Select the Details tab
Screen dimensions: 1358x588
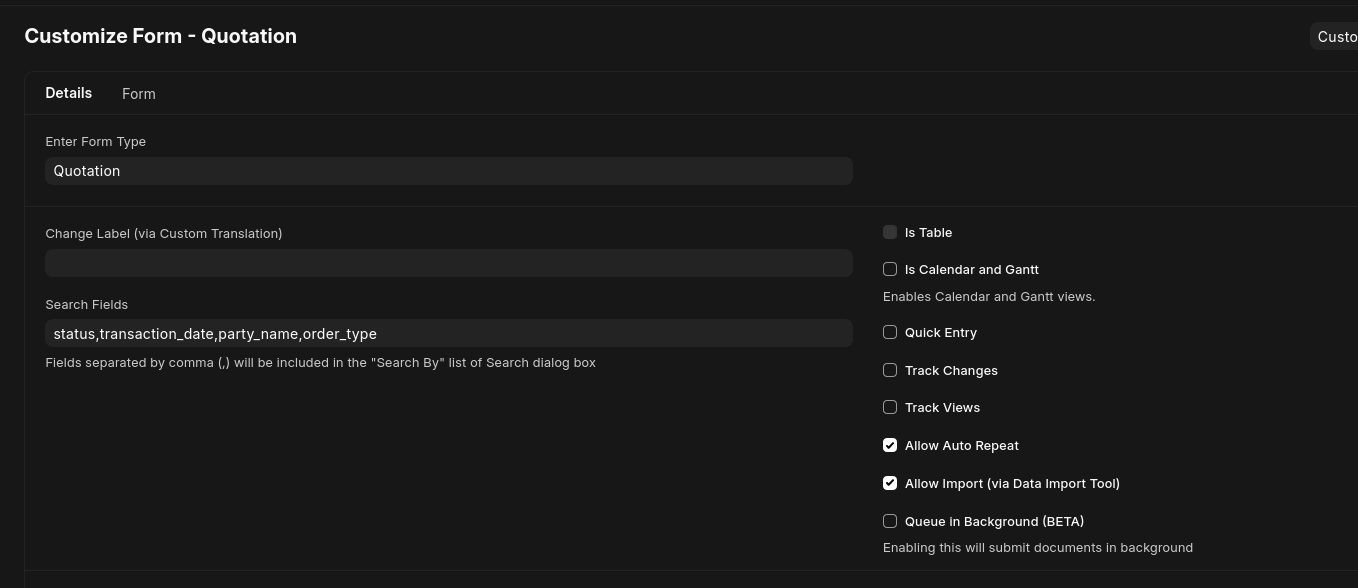(68, 93)
